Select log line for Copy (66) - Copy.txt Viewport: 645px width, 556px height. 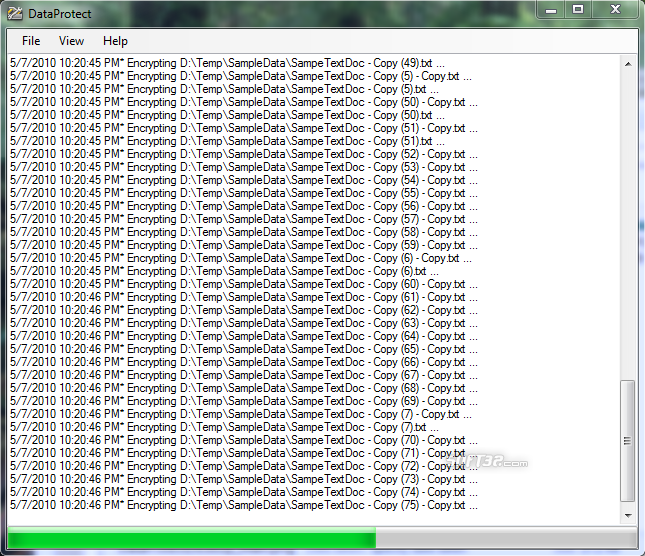click(x=244, y=362)
